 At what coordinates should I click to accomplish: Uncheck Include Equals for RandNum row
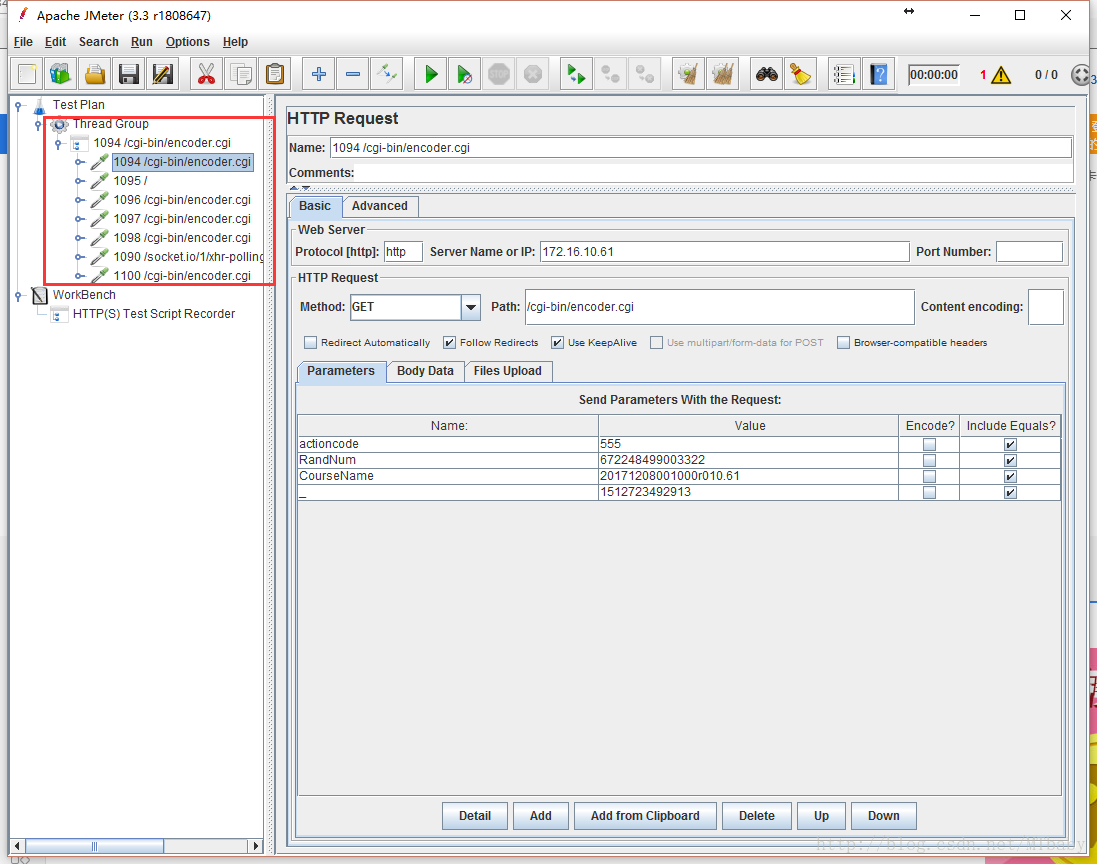1010,460
